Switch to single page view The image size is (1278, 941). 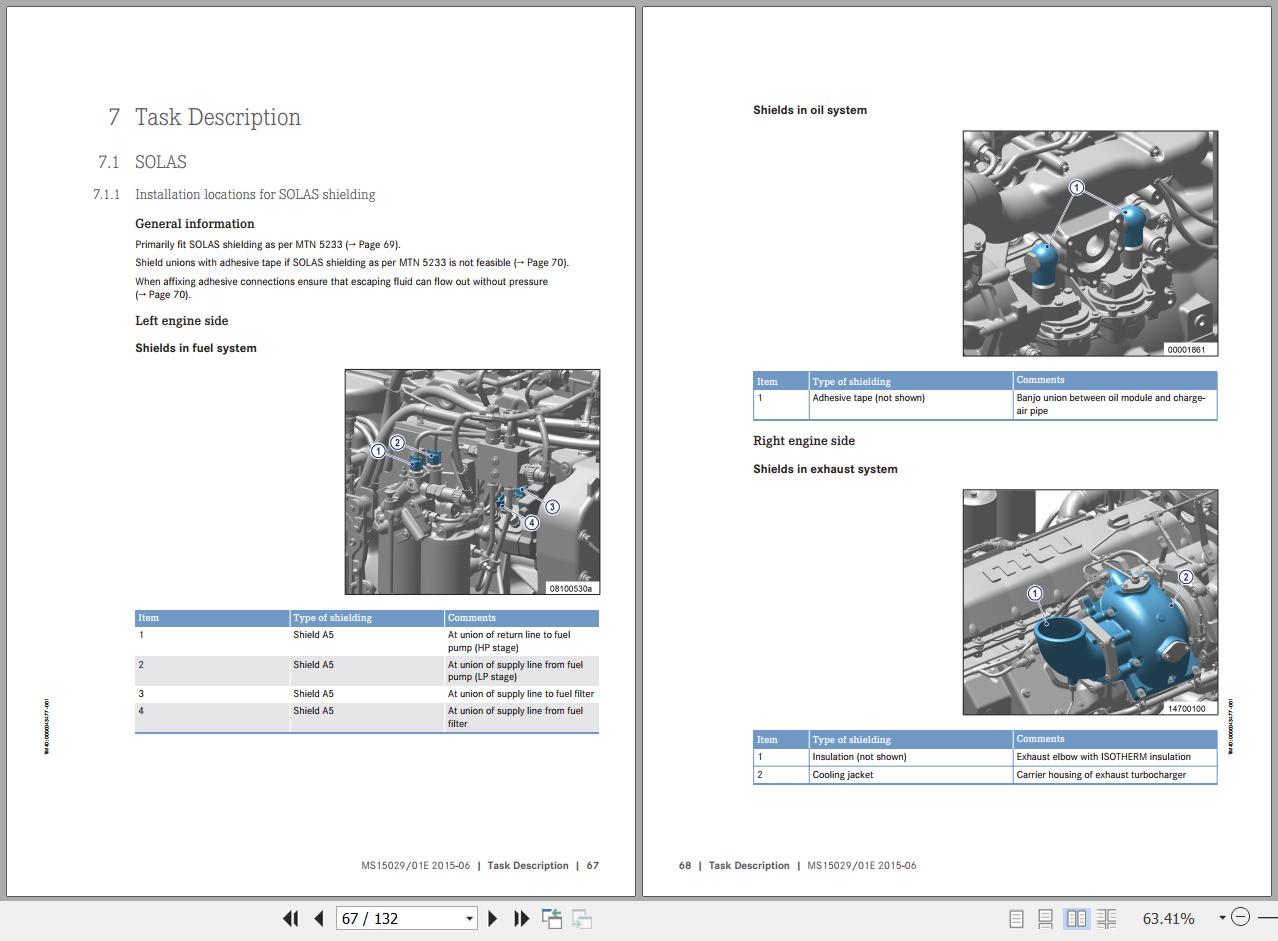pos(1016,918)
